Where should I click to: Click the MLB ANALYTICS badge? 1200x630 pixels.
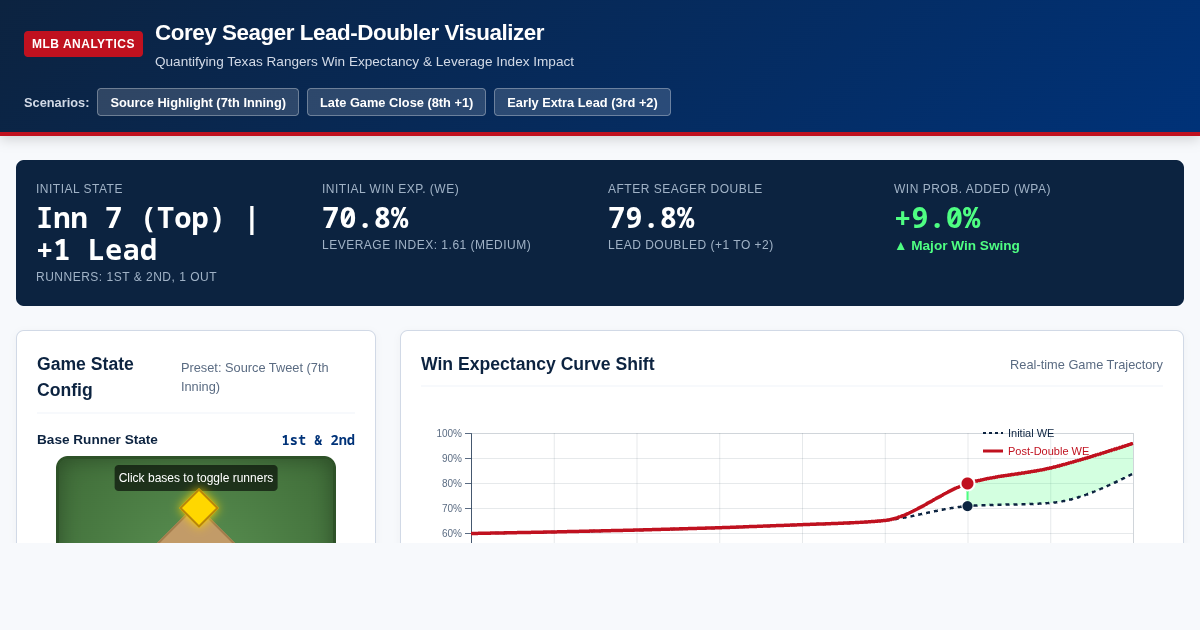click(83, 44)
